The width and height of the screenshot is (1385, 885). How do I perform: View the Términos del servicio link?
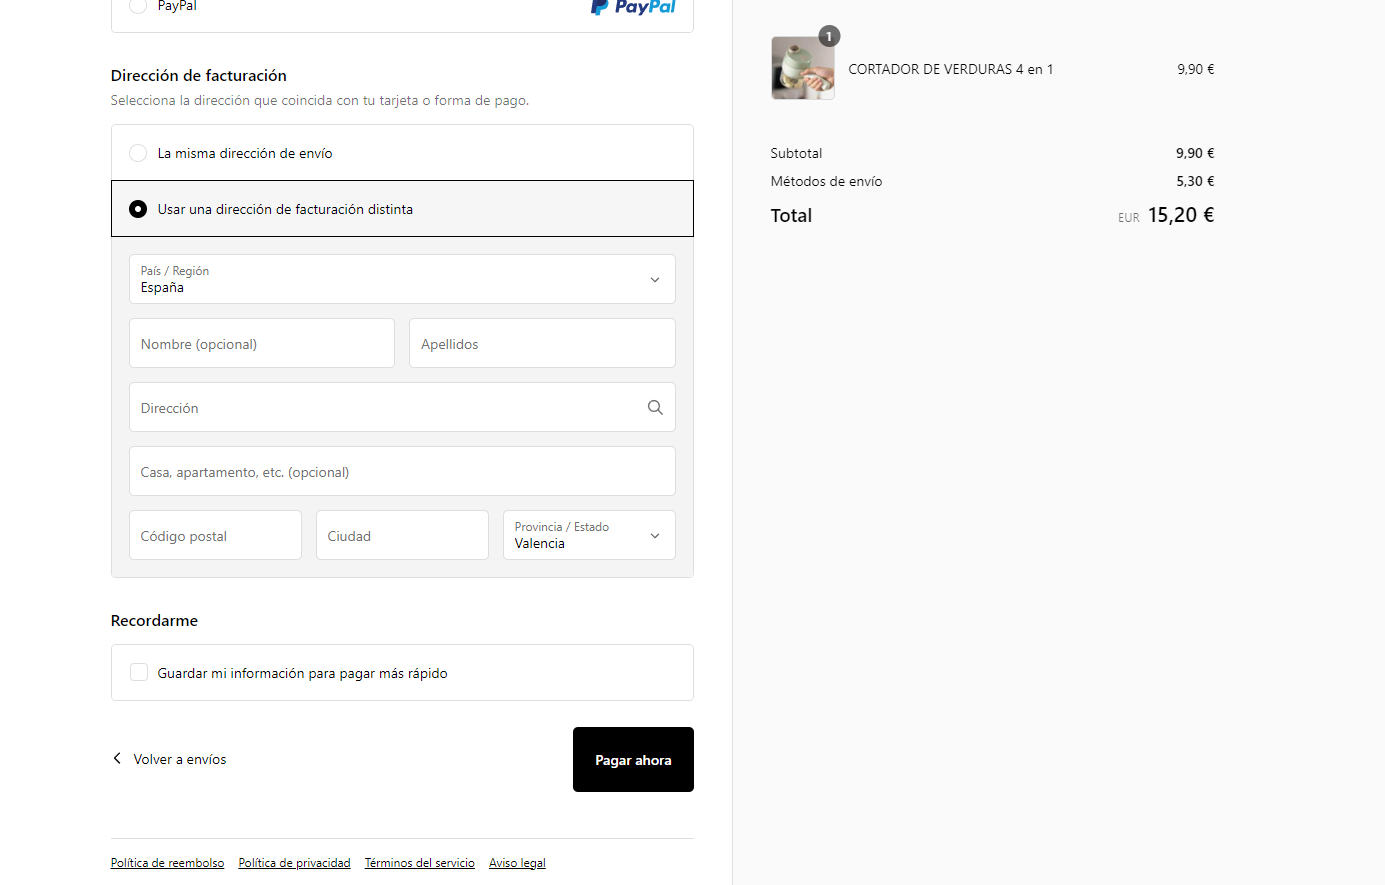420,863
